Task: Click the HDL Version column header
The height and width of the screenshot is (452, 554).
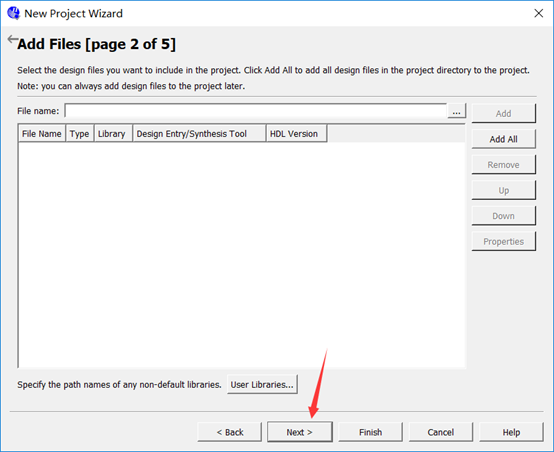Action: [297, 134]
